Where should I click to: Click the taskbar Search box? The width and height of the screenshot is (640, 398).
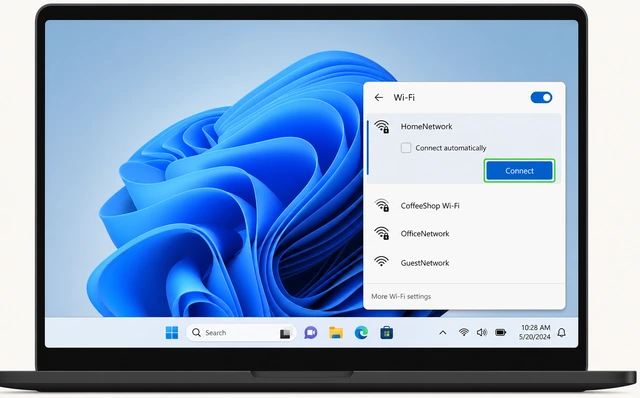click(241, 333)
